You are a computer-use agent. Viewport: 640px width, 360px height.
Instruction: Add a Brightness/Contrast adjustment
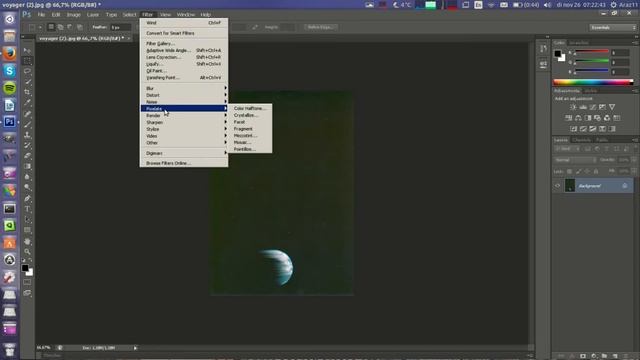pyautogui.click(x=573, y=107)
